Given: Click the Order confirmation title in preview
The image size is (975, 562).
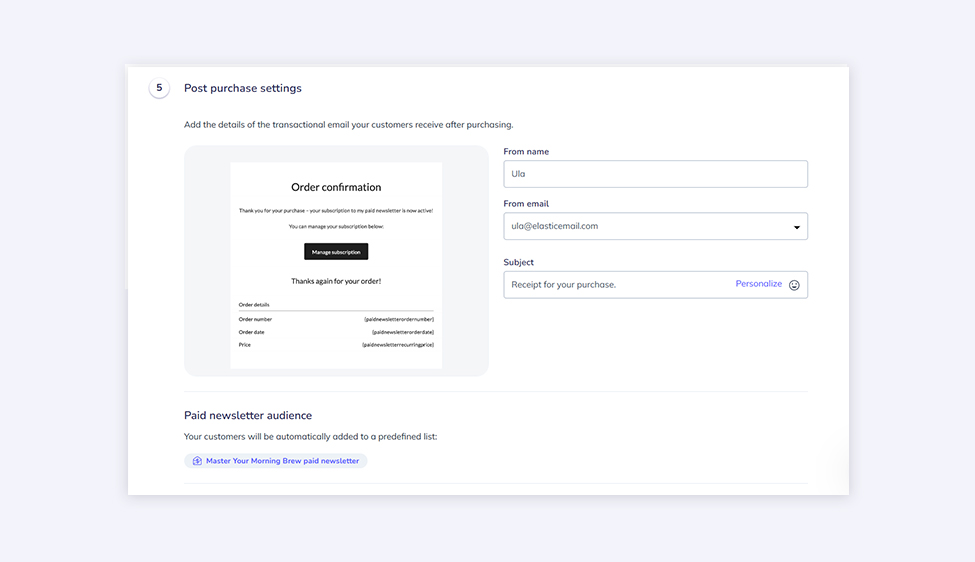Looking at the screenshot, I should (x=336, y=187).
